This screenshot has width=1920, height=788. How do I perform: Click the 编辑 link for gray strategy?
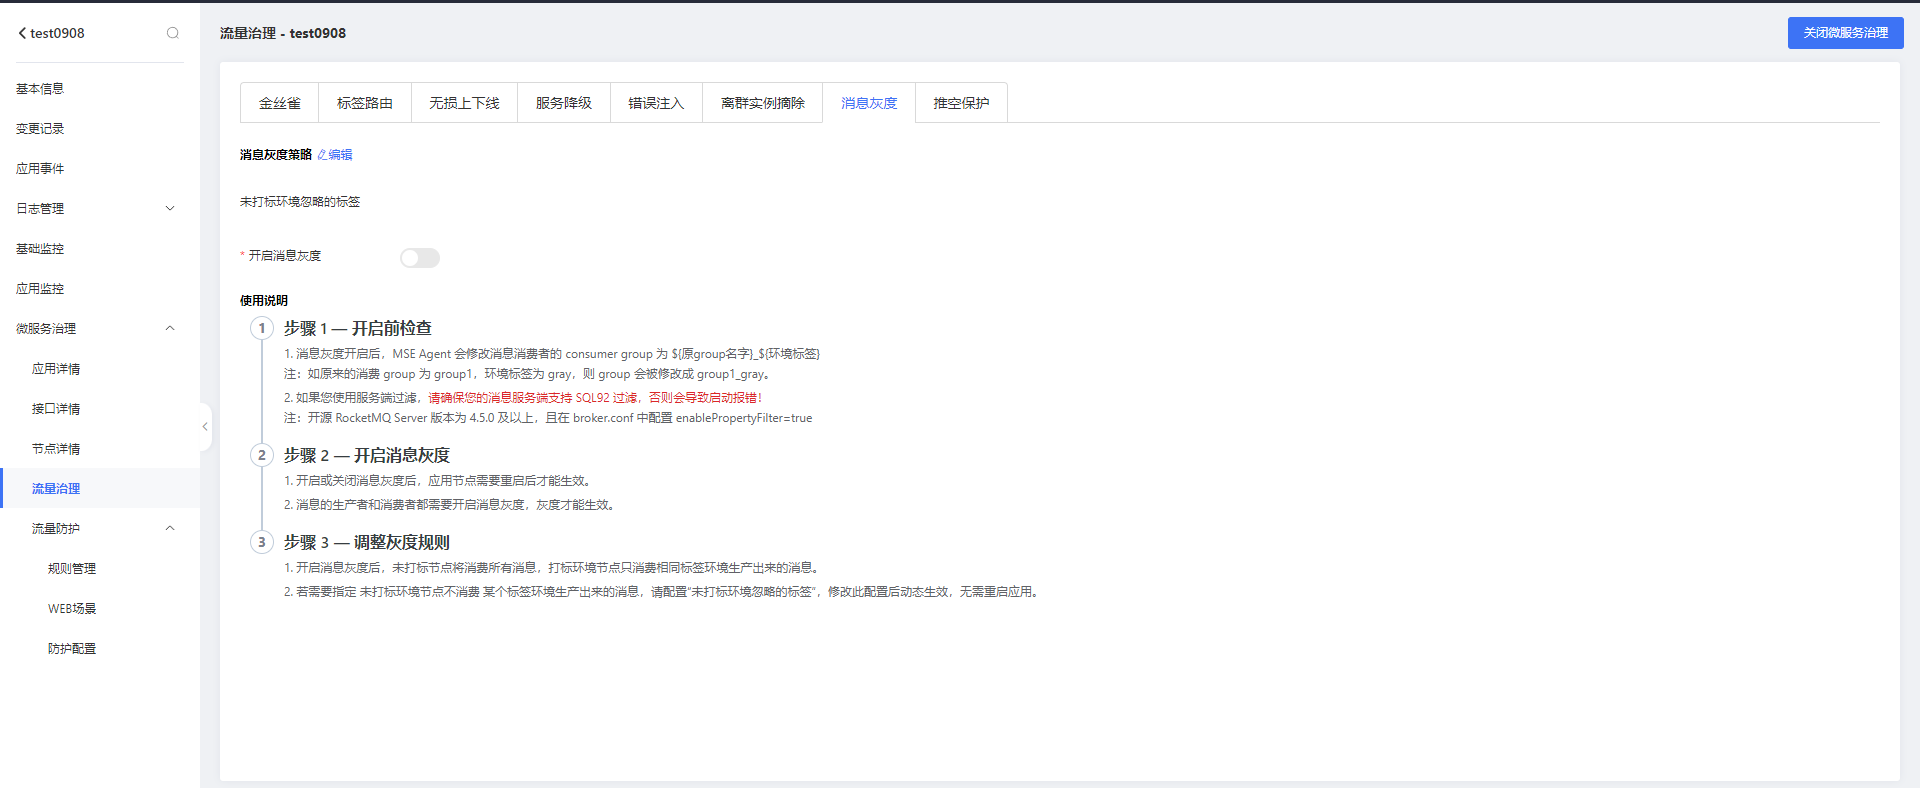340,155
